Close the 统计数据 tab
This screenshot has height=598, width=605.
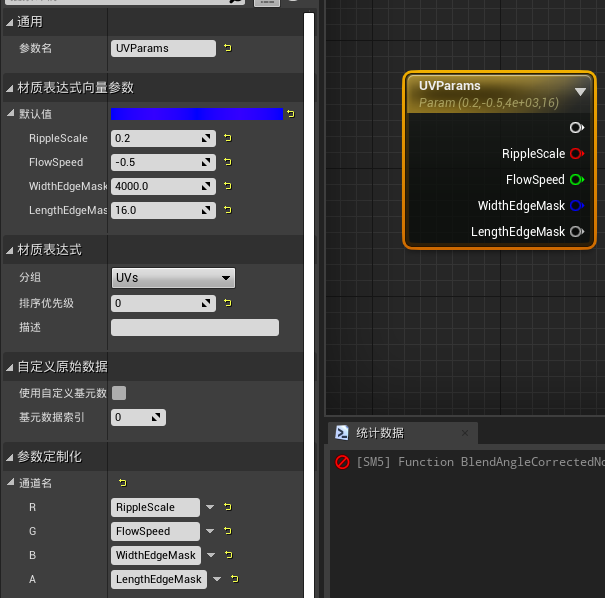coord(465,433)
